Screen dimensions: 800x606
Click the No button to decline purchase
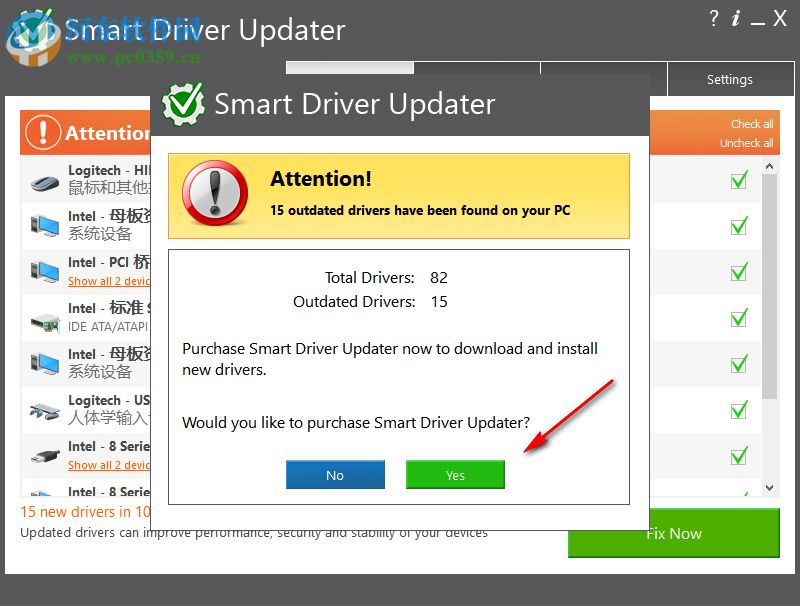[335, 474]
